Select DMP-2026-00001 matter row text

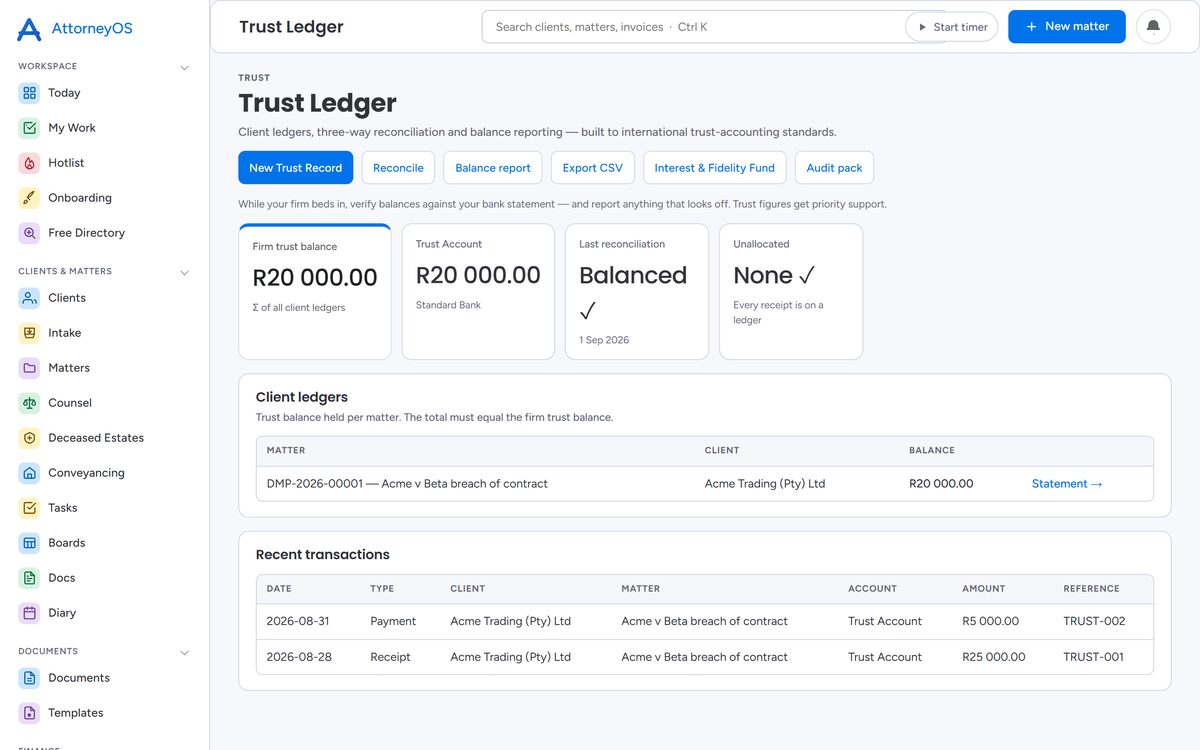pyautogui.click(x=407, y=484)
